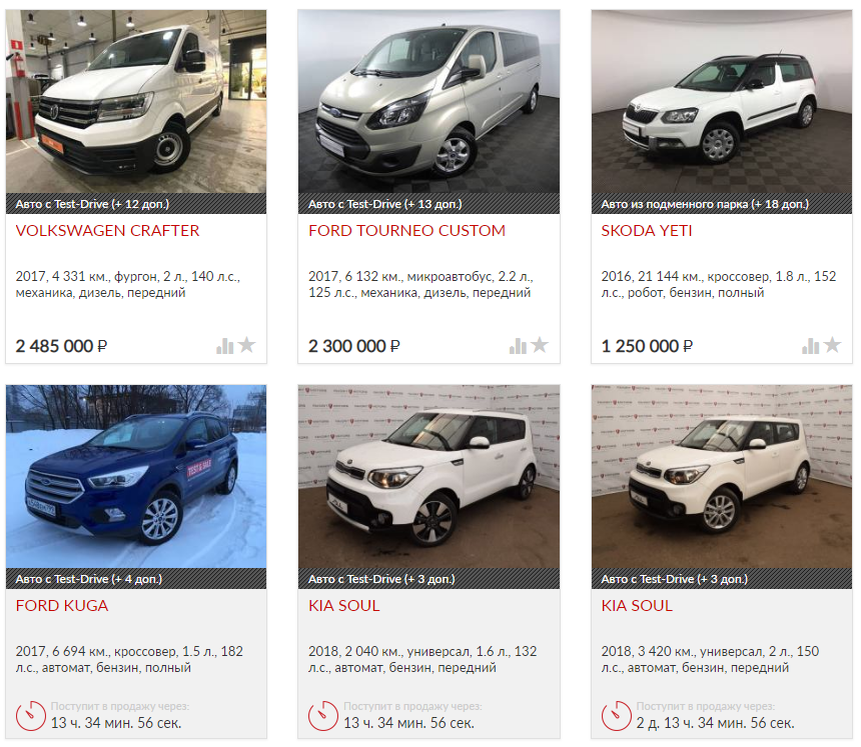Open the SKODA YETI title link
The image size is (861, 747).
(646, 231)
